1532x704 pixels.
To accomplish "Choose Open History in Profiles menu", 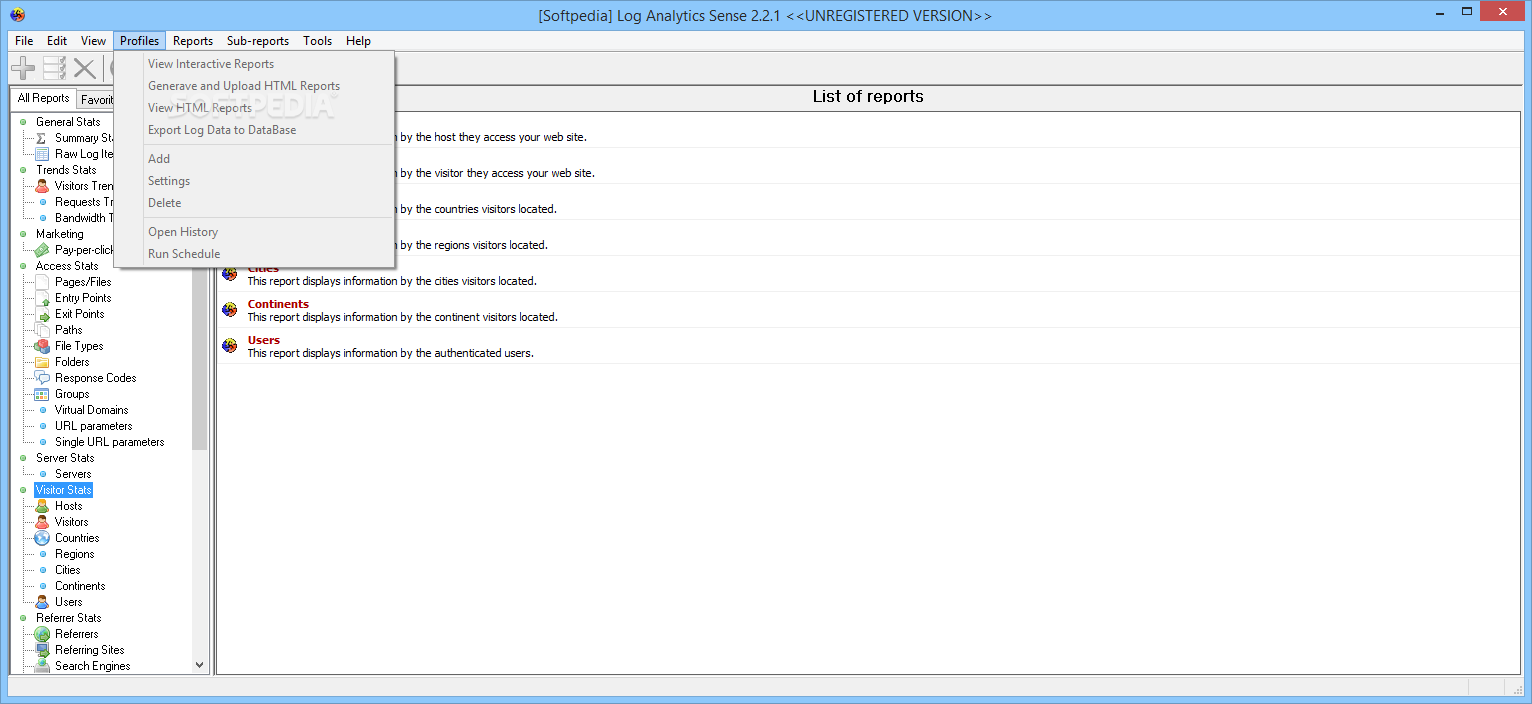I will coord(255,232).
